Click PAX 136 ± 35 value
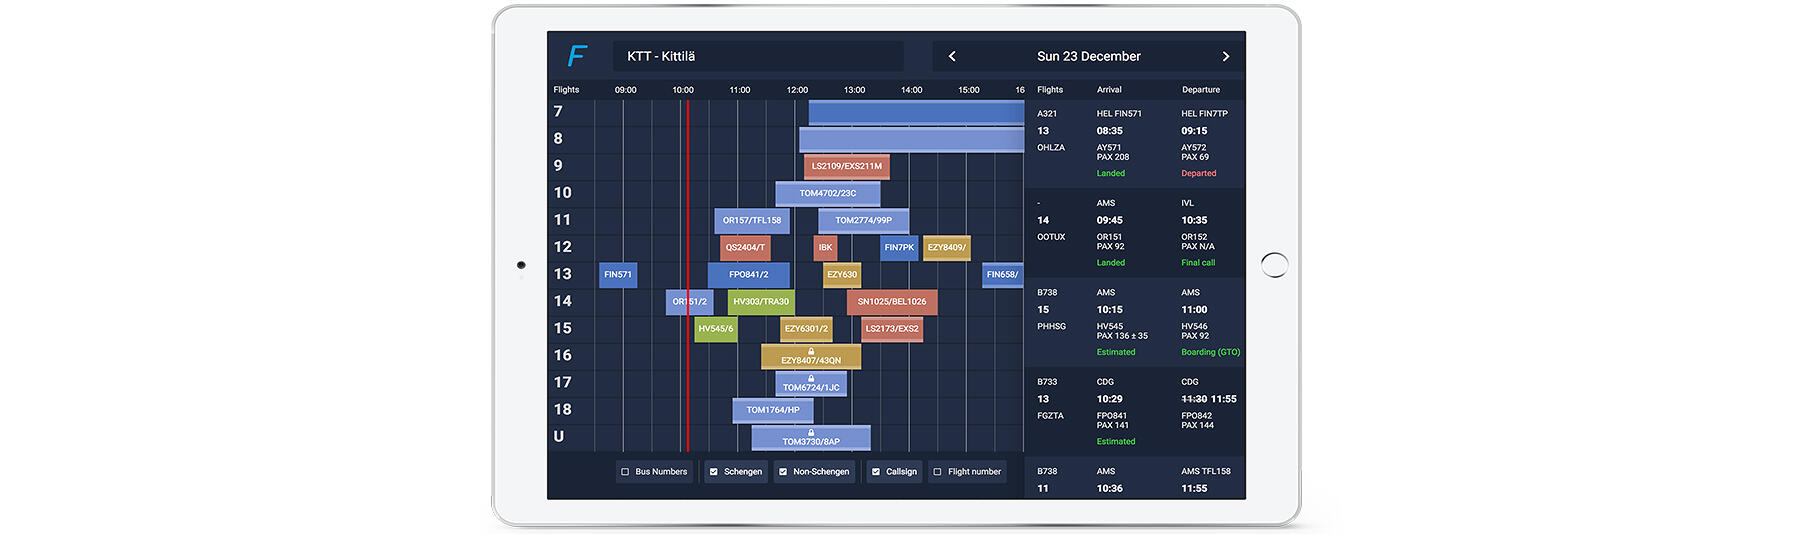This screenshot has width=1800, height=534. coord(1122,336)
